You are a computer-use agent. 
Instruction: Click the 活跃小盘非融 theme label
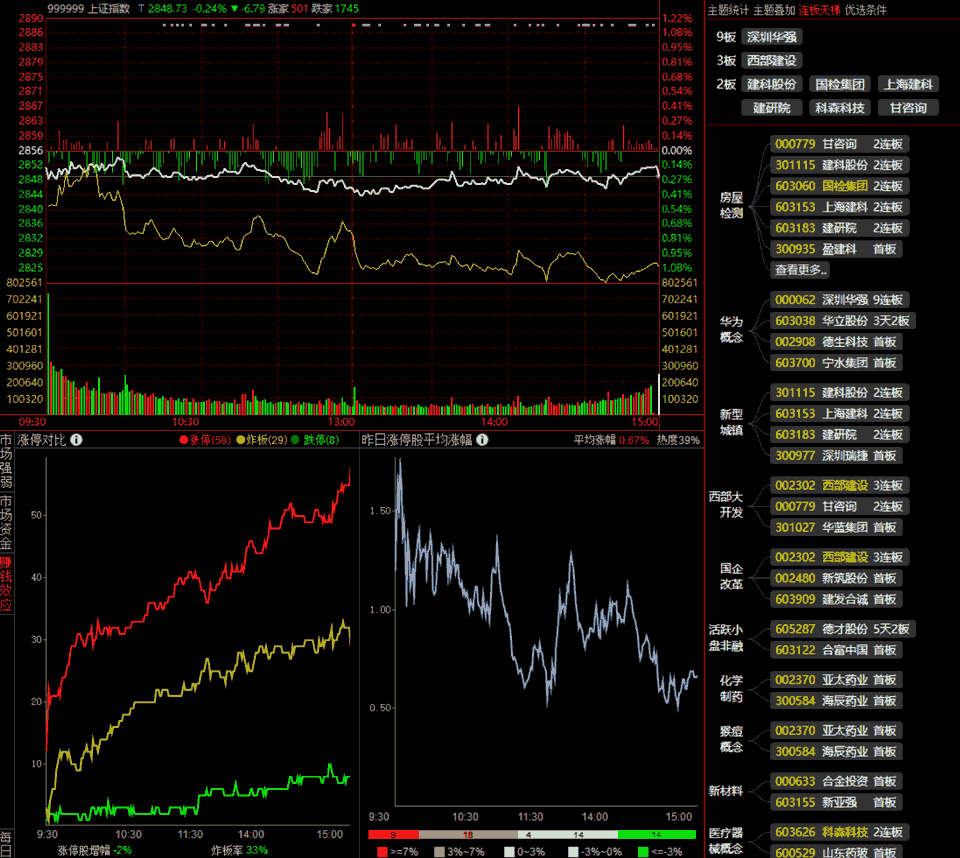point(726,638)
